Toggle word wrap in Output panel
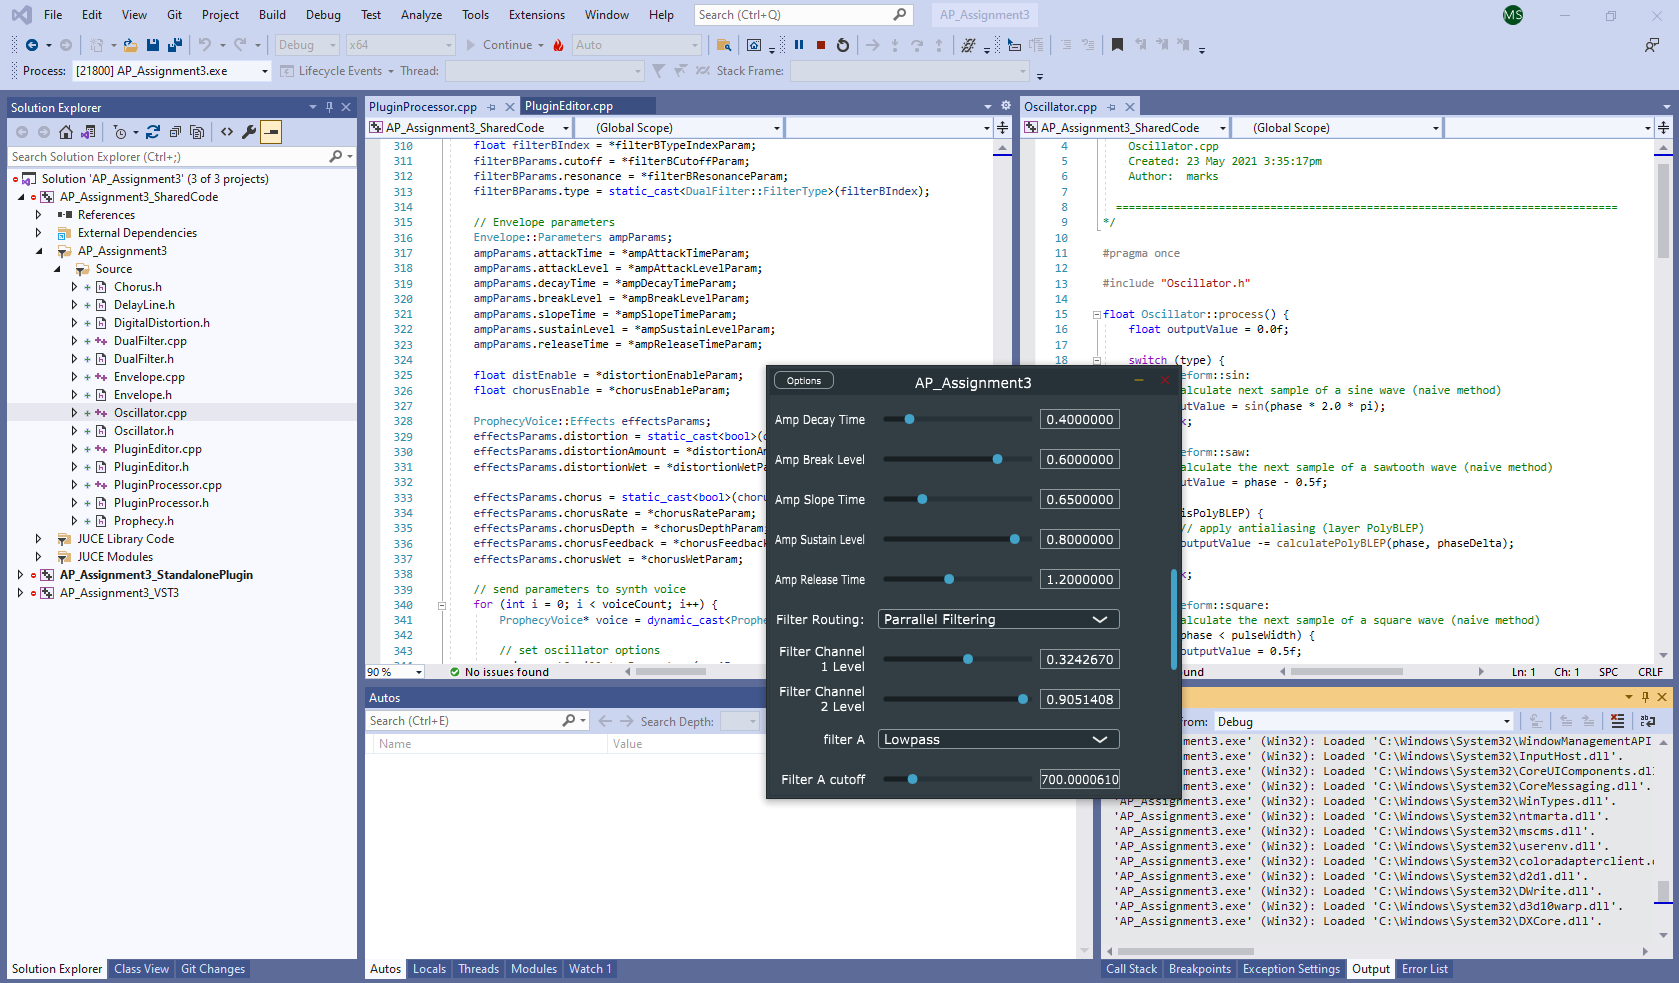The height and width of the screenshot is (983, 1679). 1648,721
